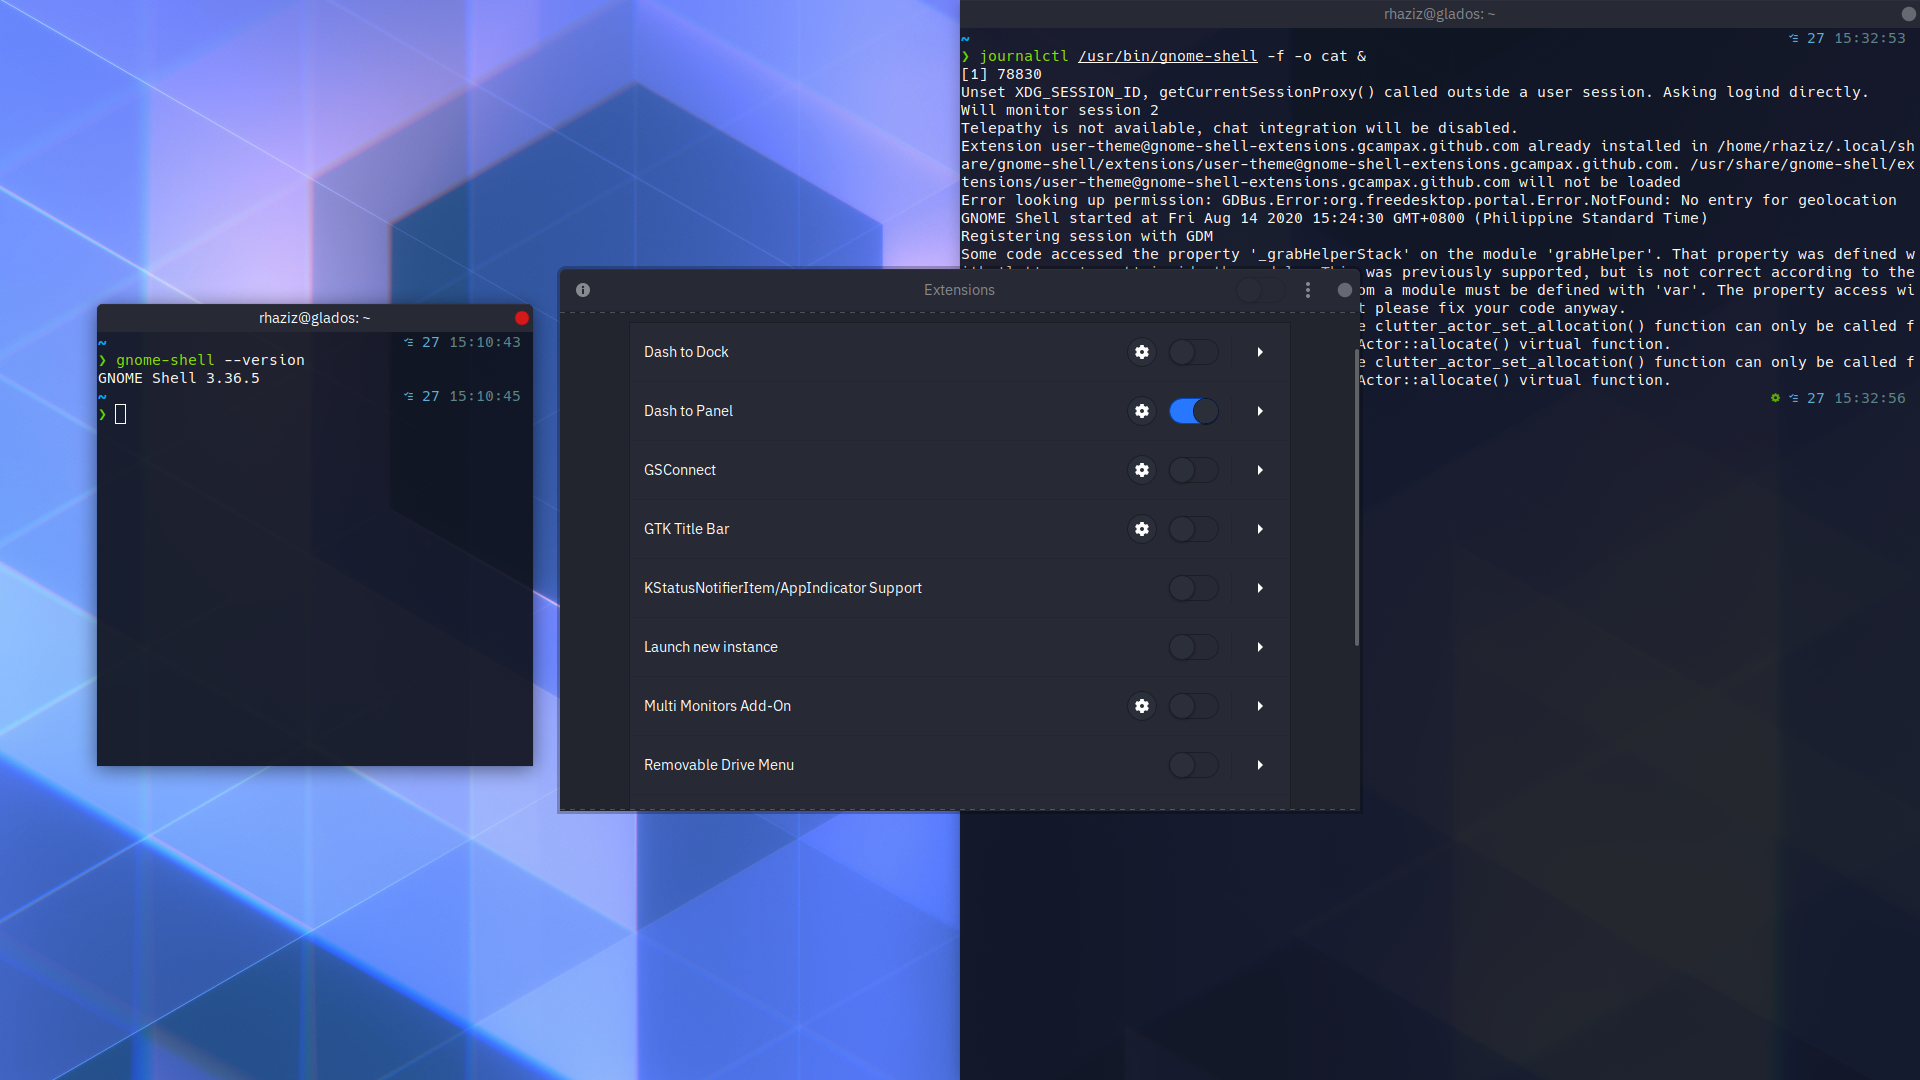1920x1080 pixels.
Task: Expand Launch new instance details arrow
Action: [1260, 647]
